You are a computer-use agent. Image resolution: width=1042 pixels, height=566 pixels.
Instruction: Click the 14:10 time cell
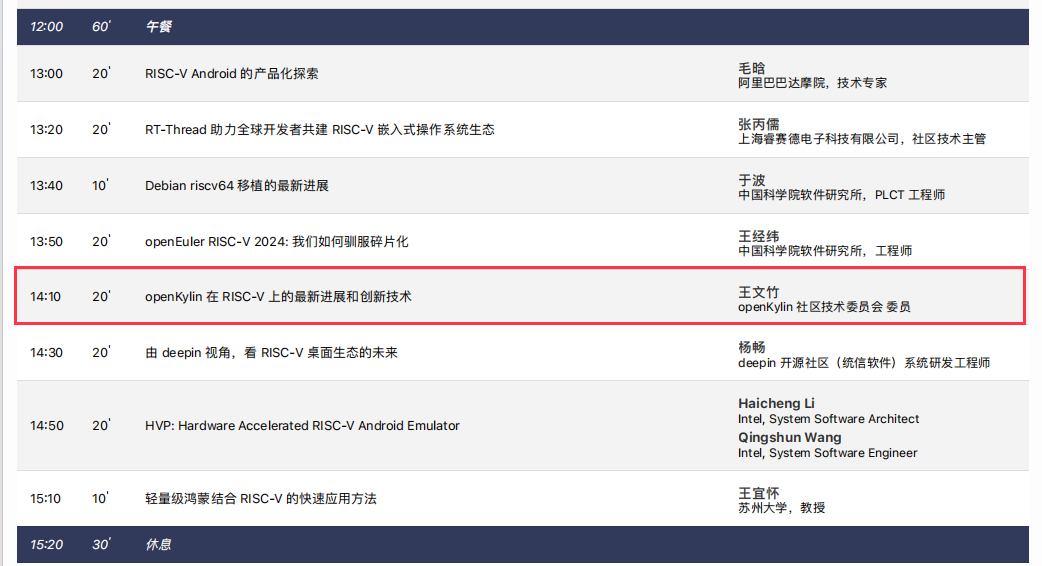[46, 297]
